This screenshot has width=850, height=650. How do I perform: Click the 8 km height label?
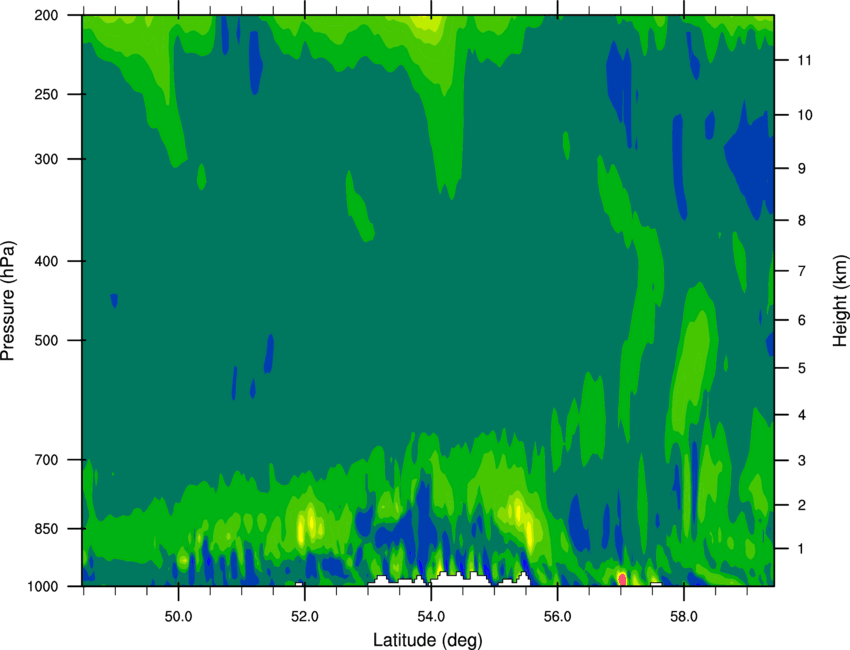(802, 221)
